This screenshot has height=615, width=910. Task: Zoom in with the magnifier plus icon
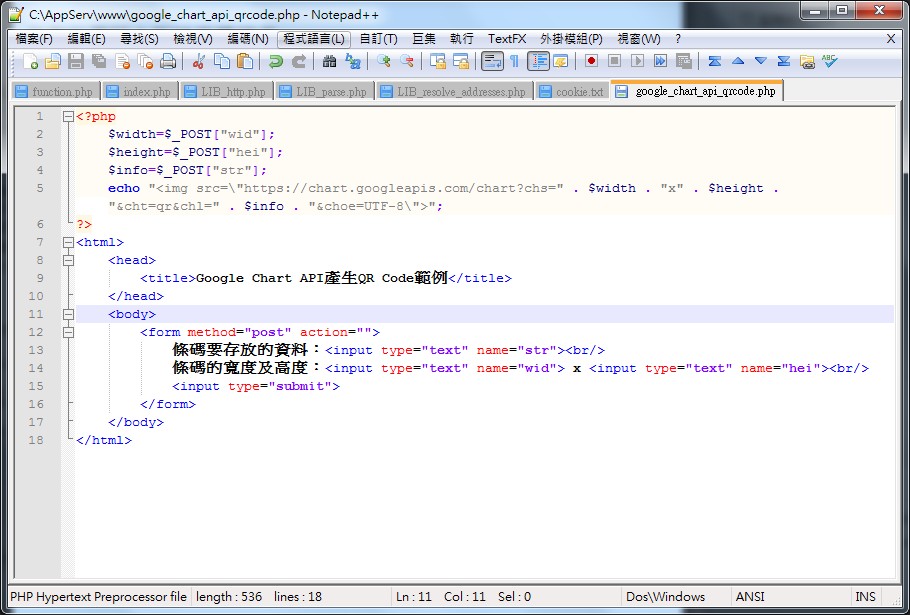tap(384, 61)
